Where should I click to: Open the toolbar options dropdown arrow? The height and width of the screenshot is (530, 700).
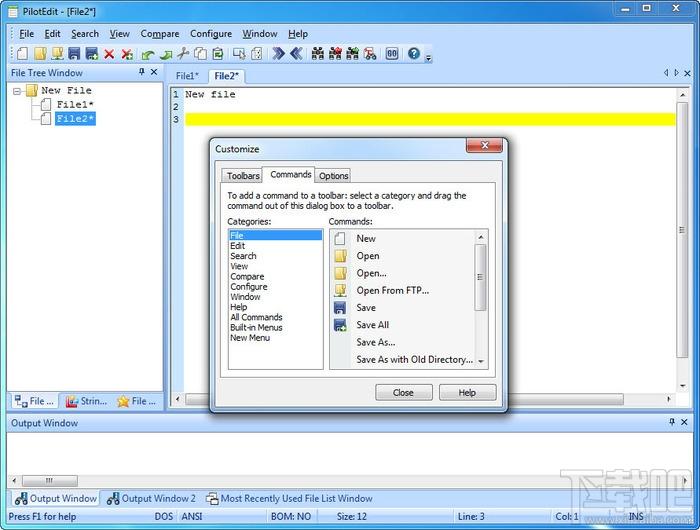click(x=429, y=58)
